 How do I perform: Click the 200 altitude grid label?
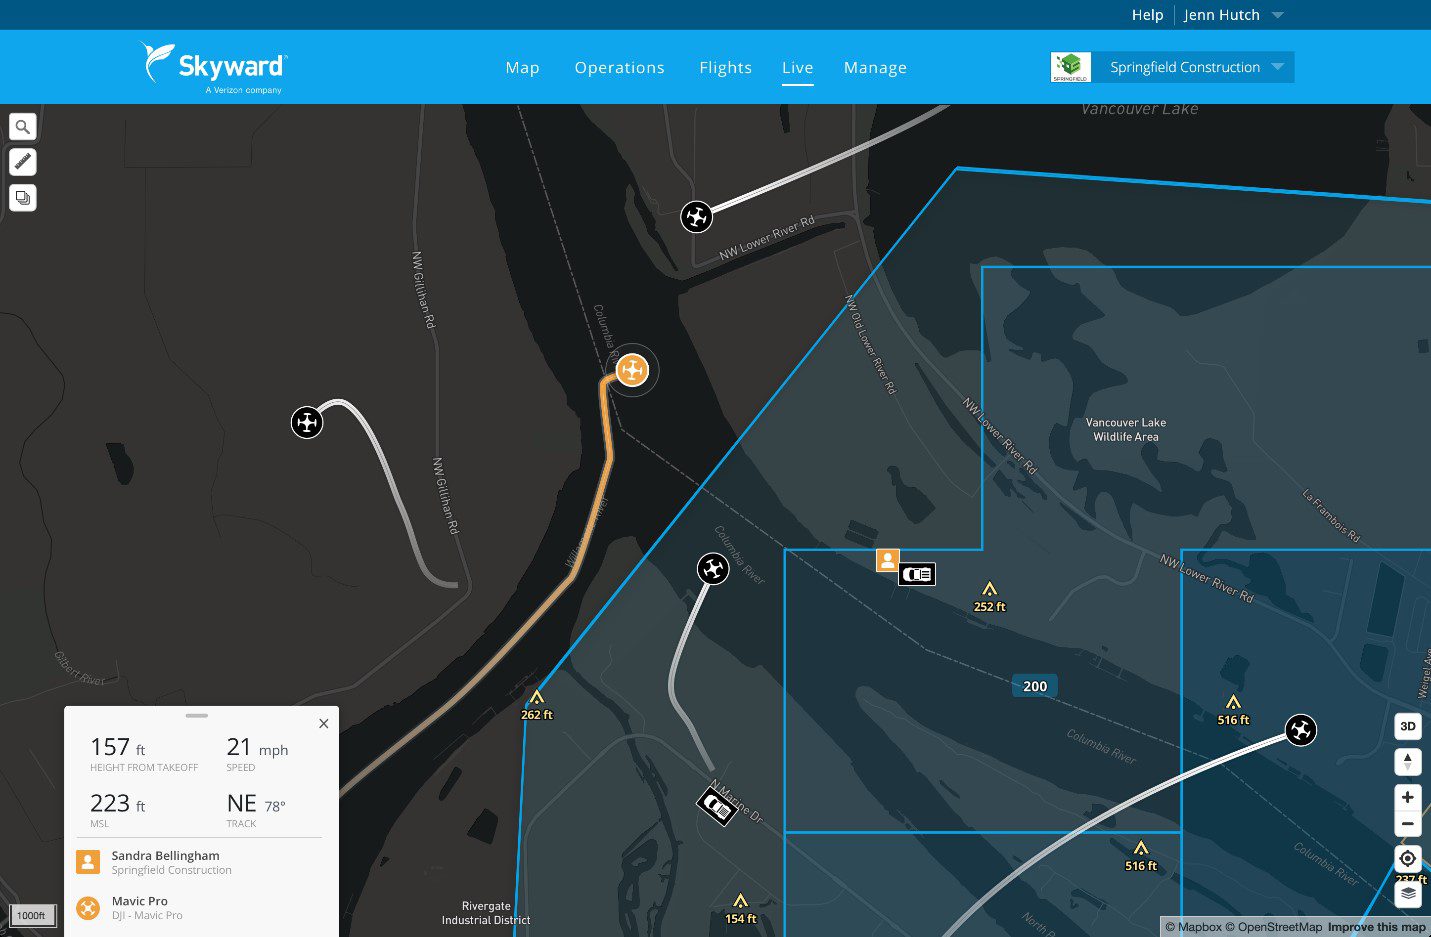pyautogui.click(x=1035, y=686)
